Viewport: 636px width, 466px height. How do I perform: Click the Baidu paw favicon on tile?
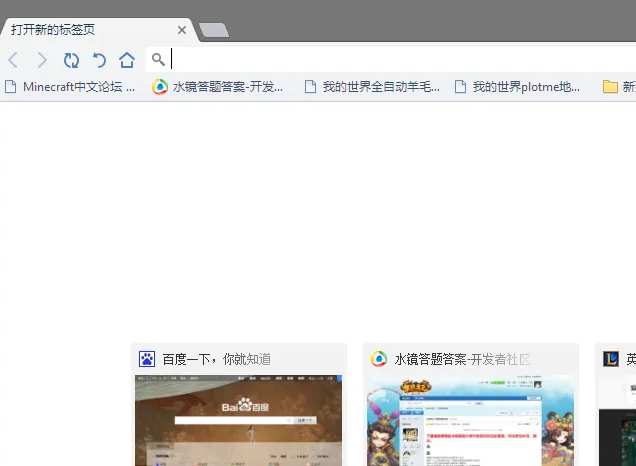pyautogui.click(x=147, y=359)
